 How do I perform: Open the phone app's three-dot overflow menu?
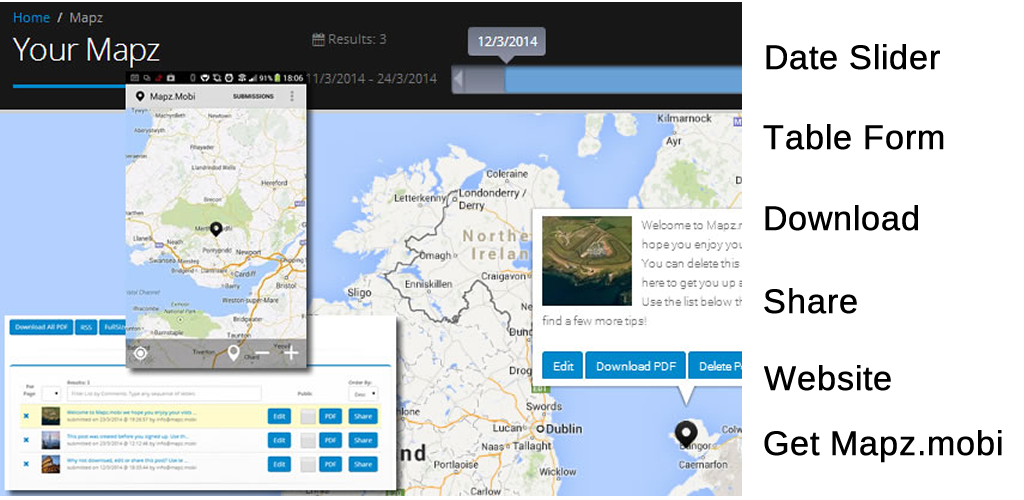coord(292,97)
